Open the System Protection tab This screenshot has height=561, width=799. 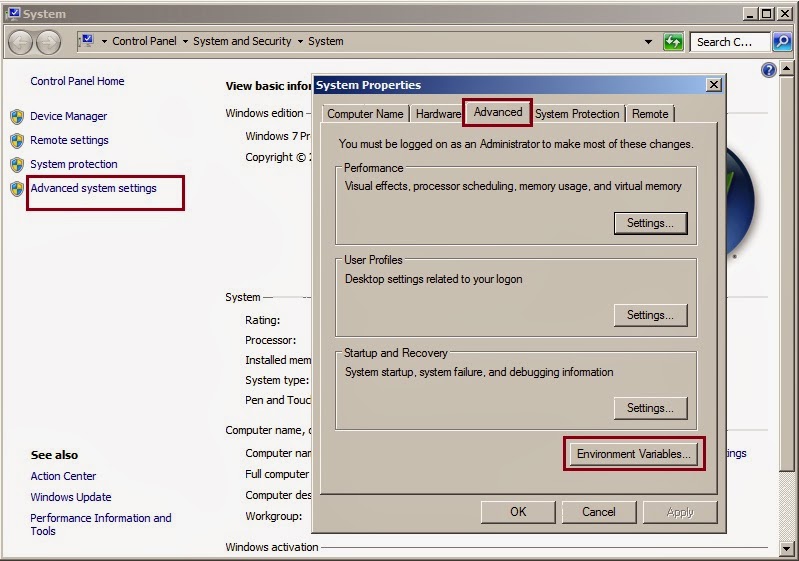click(577, 114)
